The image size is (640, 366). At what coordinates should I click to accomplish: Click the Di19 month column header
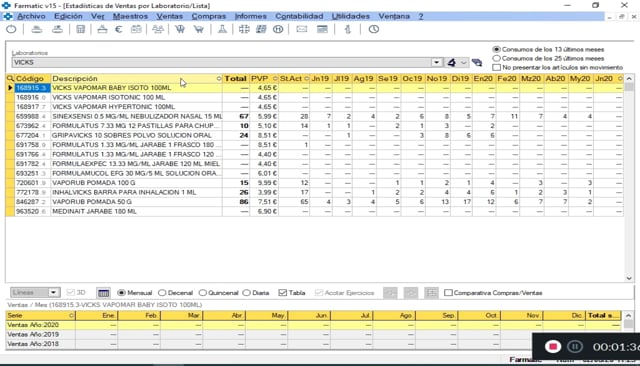[460, 78]
